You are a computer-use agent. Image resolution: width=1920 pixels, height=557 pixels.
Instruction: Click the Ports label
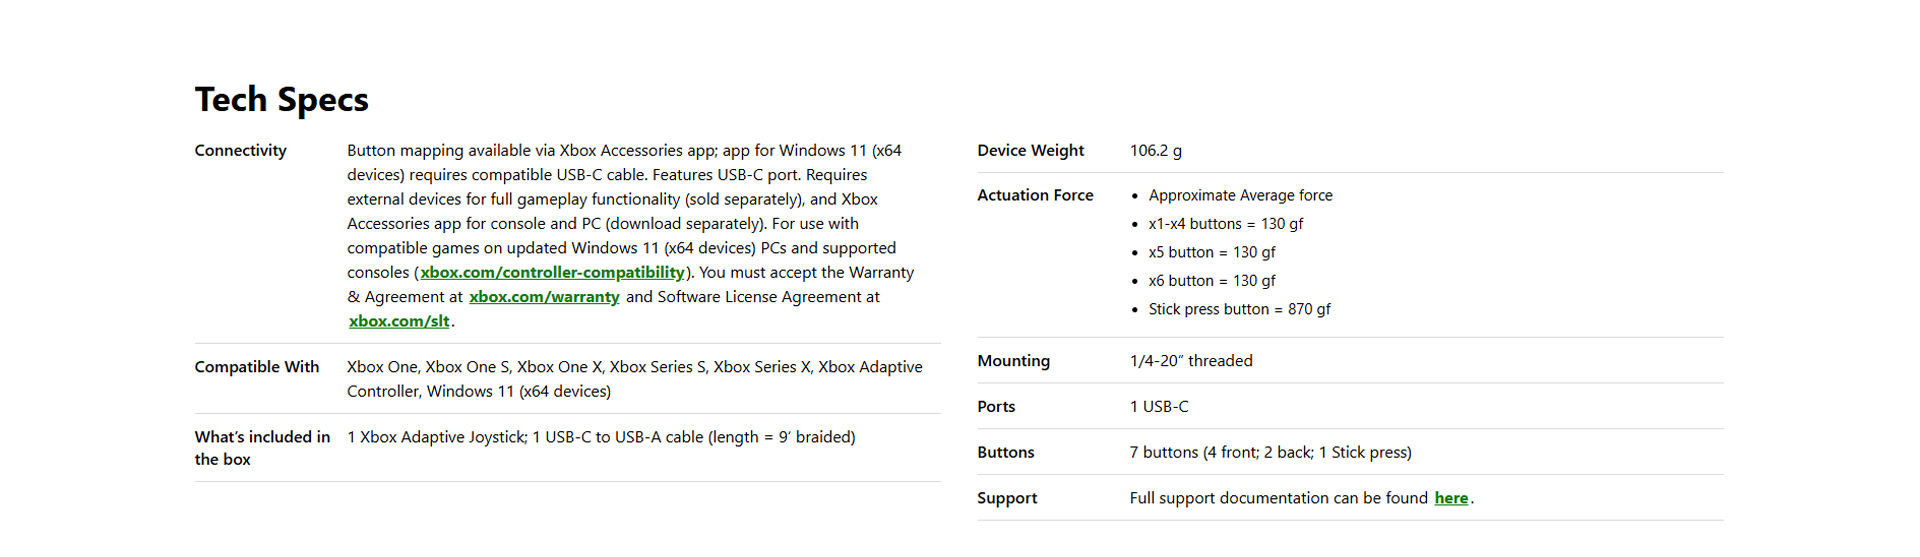(996, 407)
